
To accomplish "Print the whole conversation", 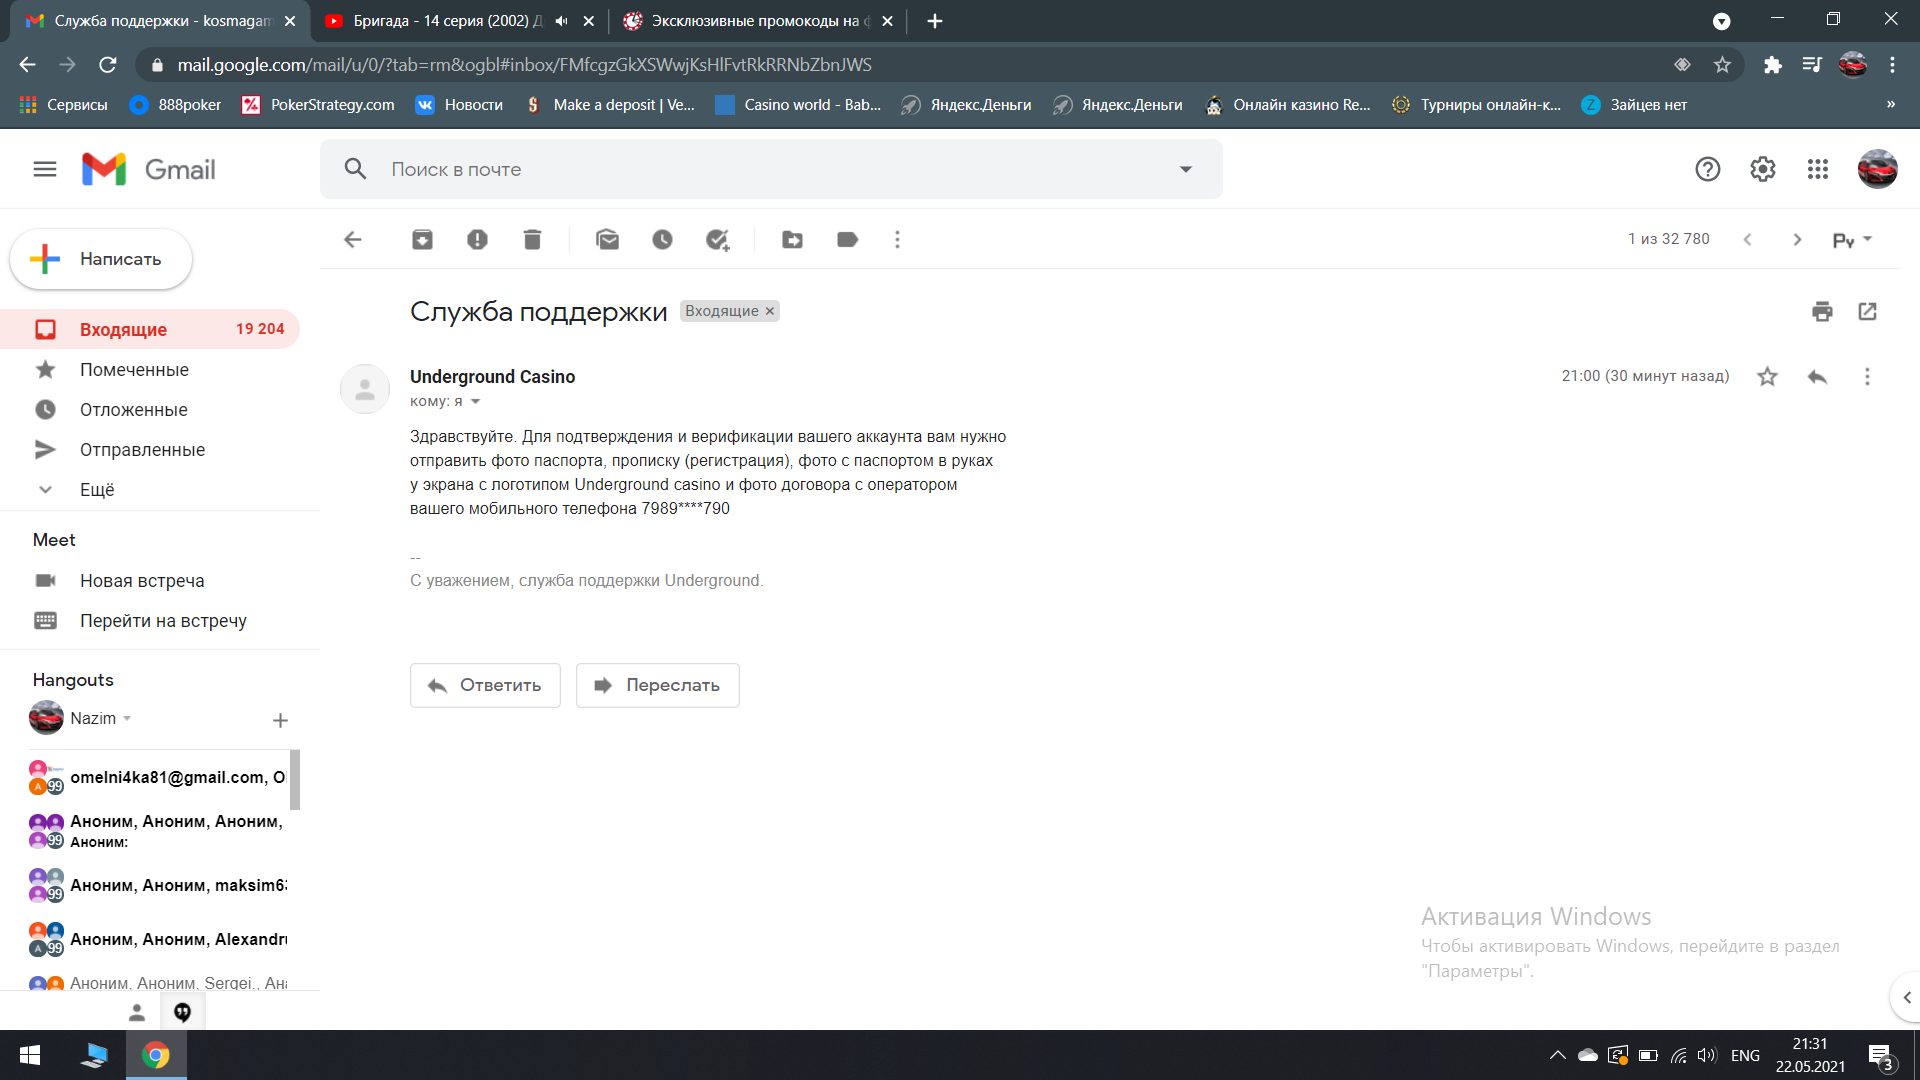I will (1822, 312).
